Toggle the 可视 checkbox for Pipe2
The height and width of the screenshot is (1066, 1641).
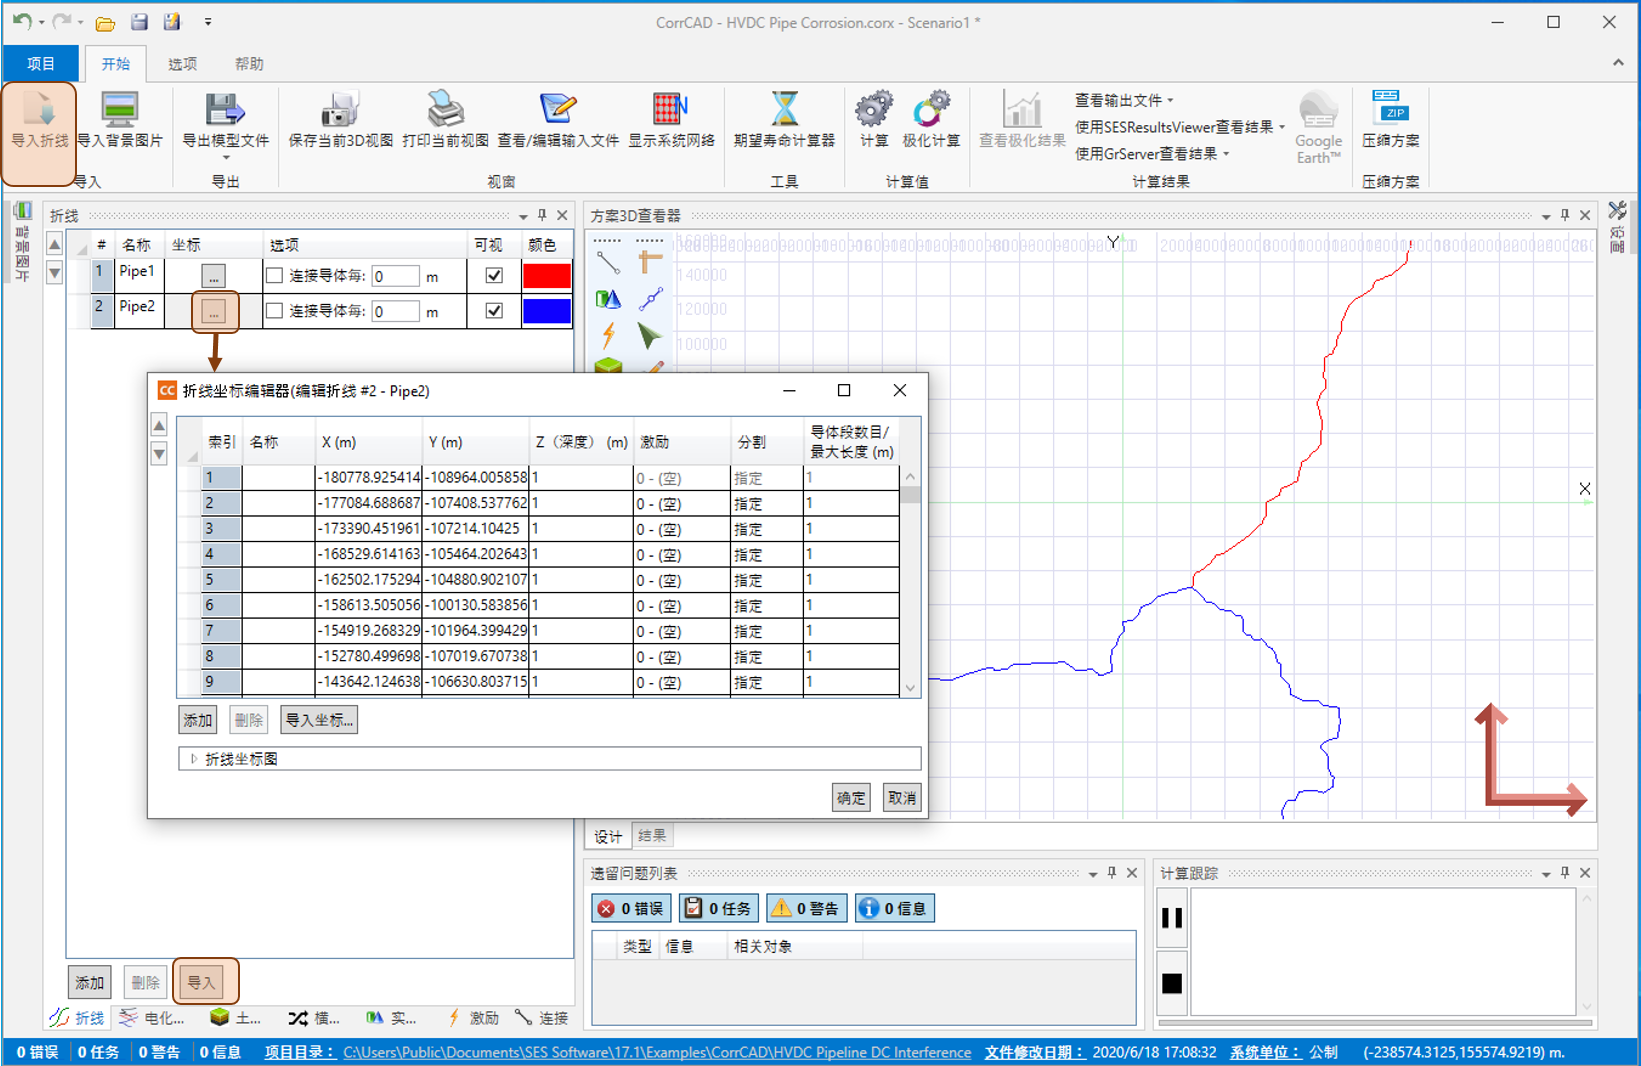[x=494, y=311]
